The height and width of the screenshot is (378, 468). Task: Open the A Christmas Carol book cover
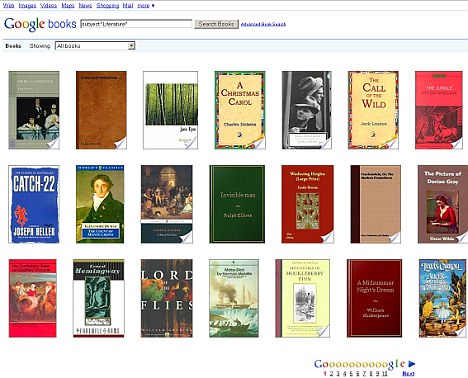(x=240, y=110)
